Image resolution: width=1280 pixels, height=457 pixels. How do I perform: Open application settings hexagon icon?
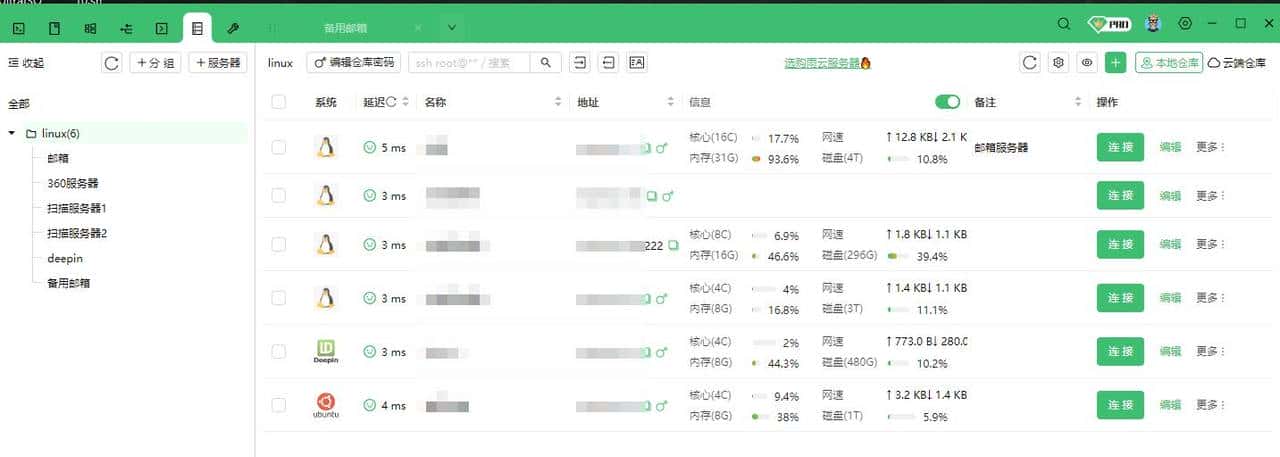tap(1186, 24)
